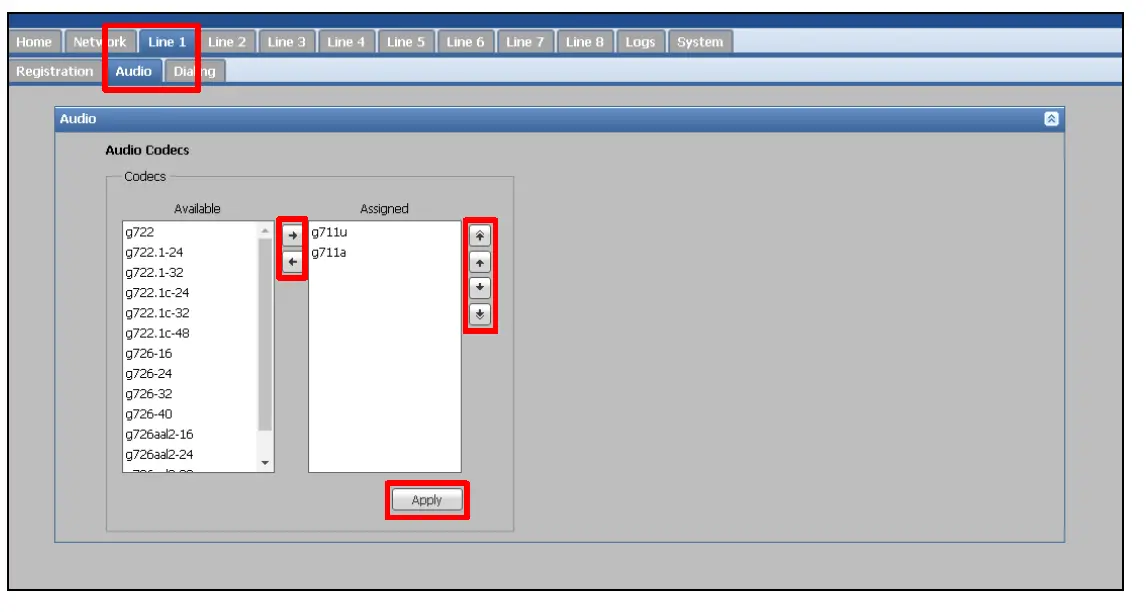
Task: Select the Line 7 tab
Action: [525, 42]
